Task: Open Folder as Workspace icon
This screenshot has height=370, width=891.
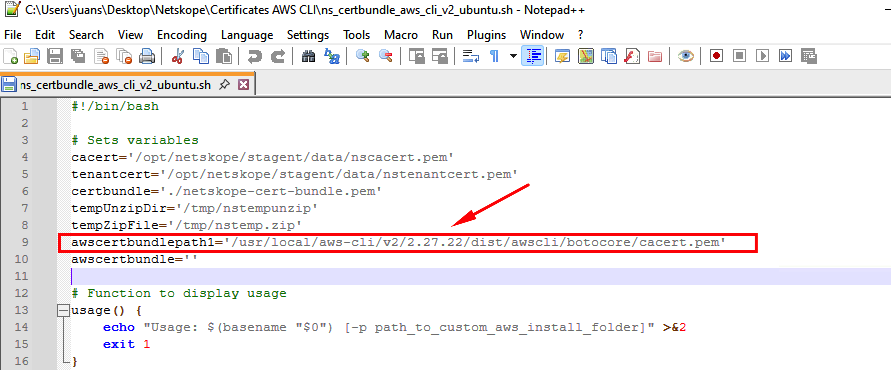Action: click(x=655, y=56)
